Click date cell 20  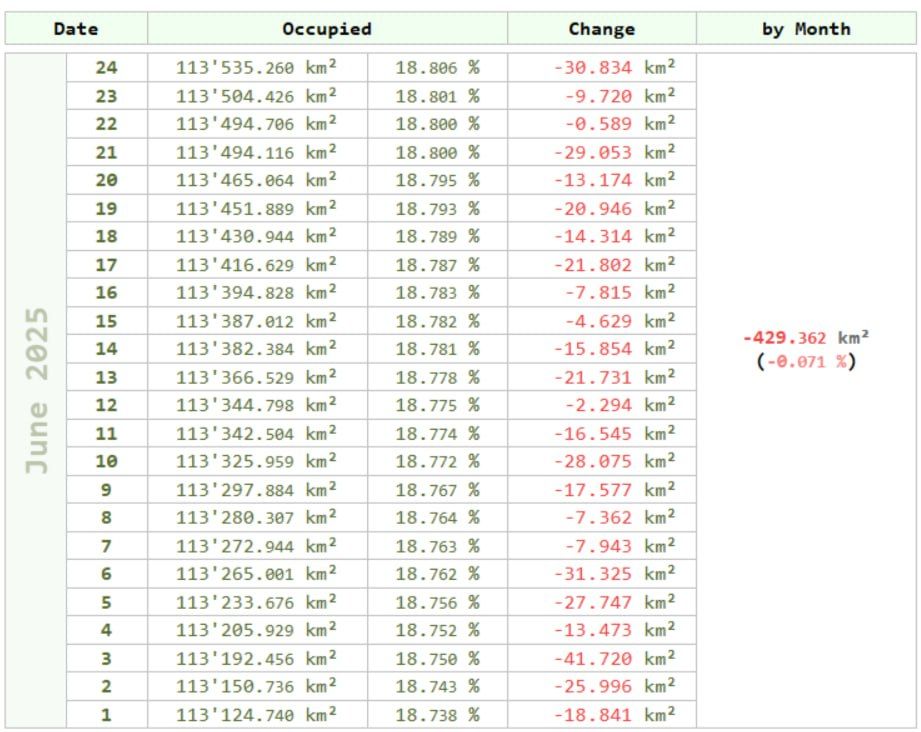107,180
